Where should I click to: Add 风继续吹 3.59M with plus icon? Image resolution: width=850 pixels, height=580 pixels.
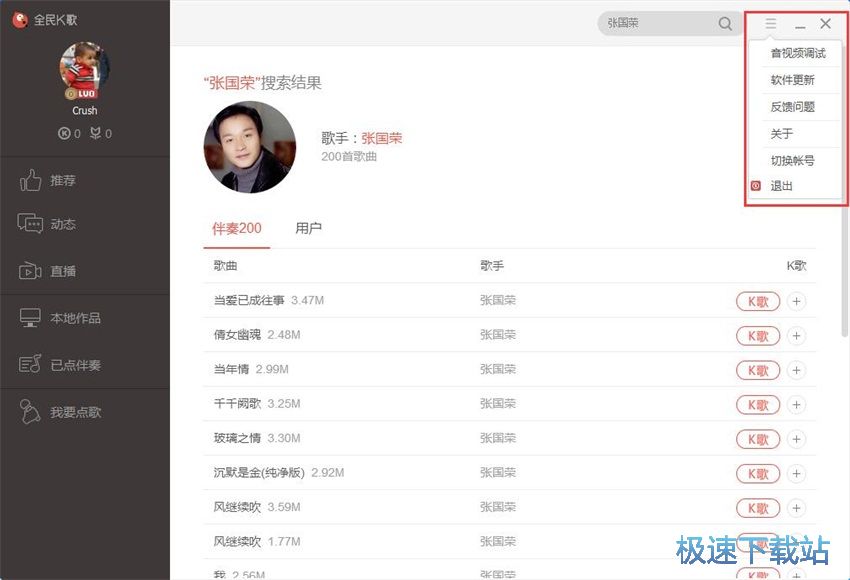796,508
